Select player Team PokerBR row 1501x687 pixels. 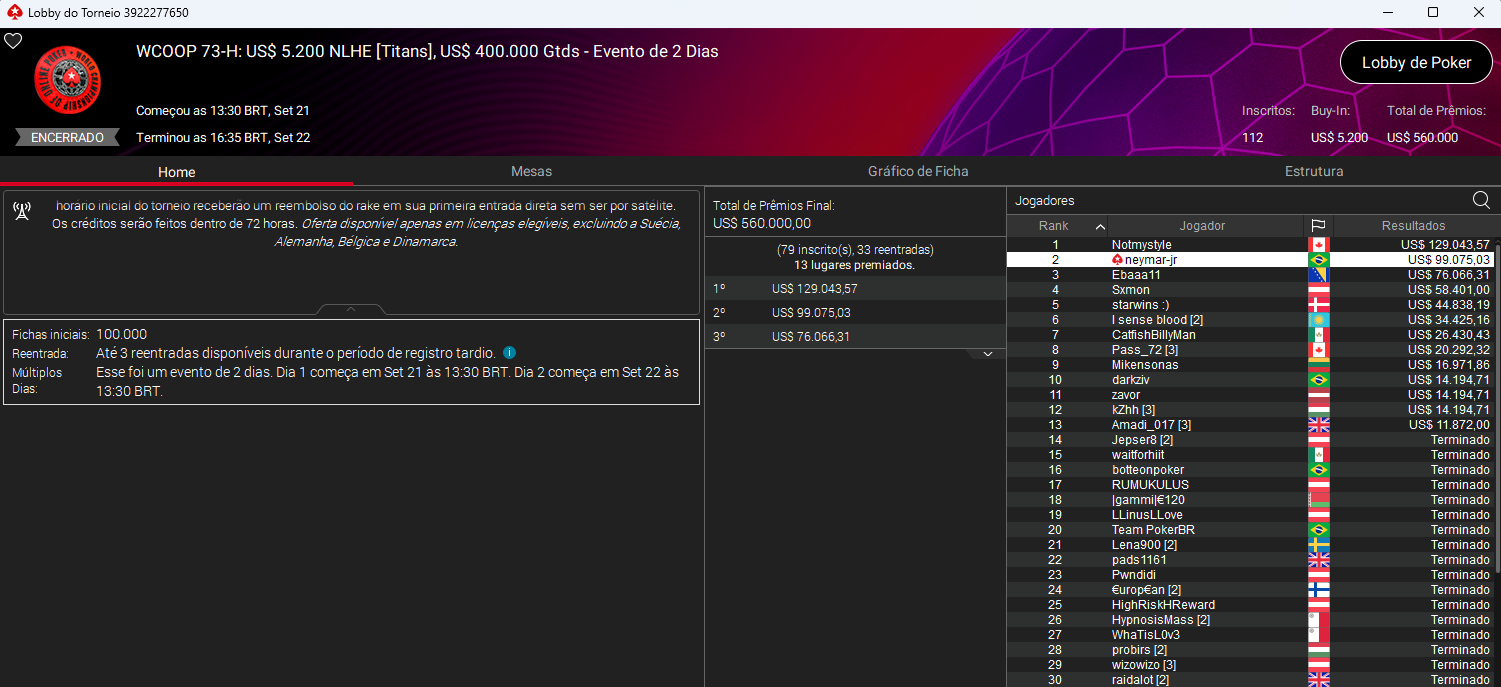1250,530
